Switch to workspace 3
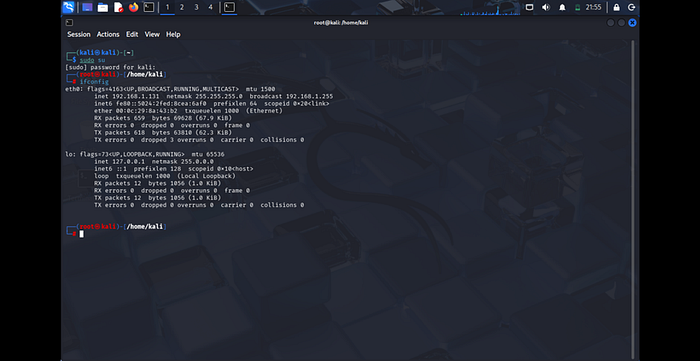 [x=196, y=7]
